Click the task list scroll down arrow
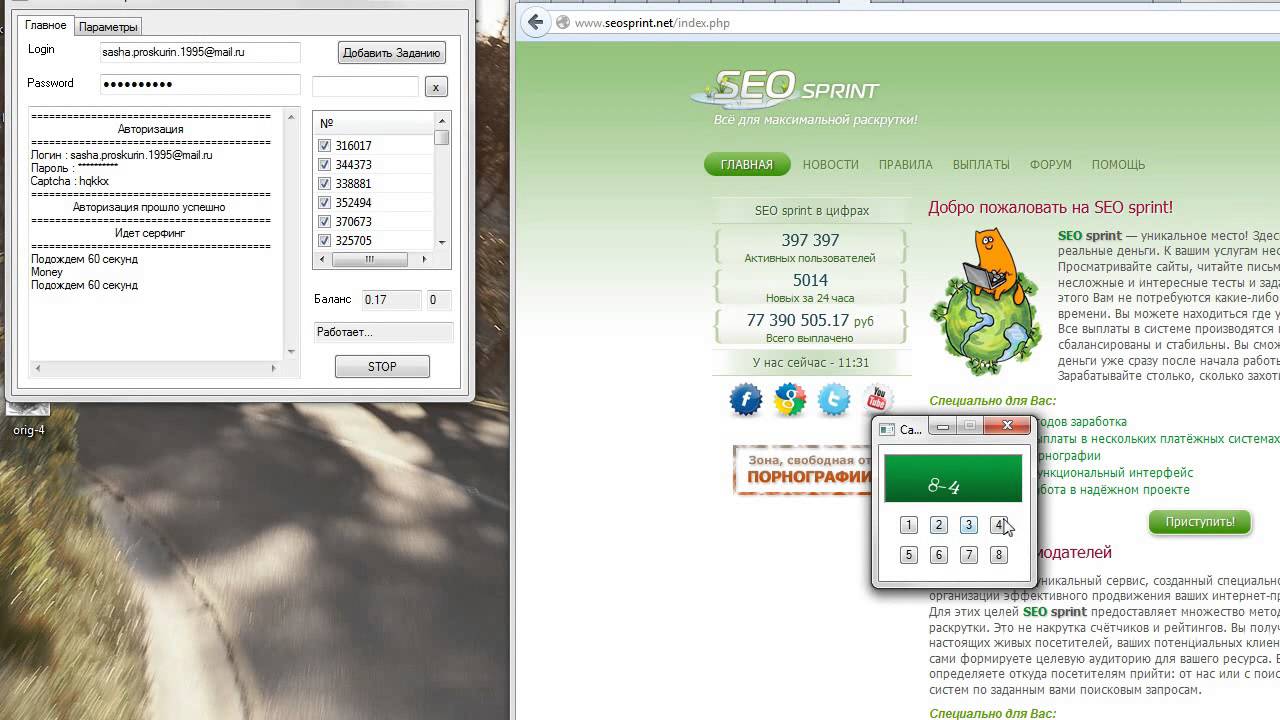 [x=442, y=243]
